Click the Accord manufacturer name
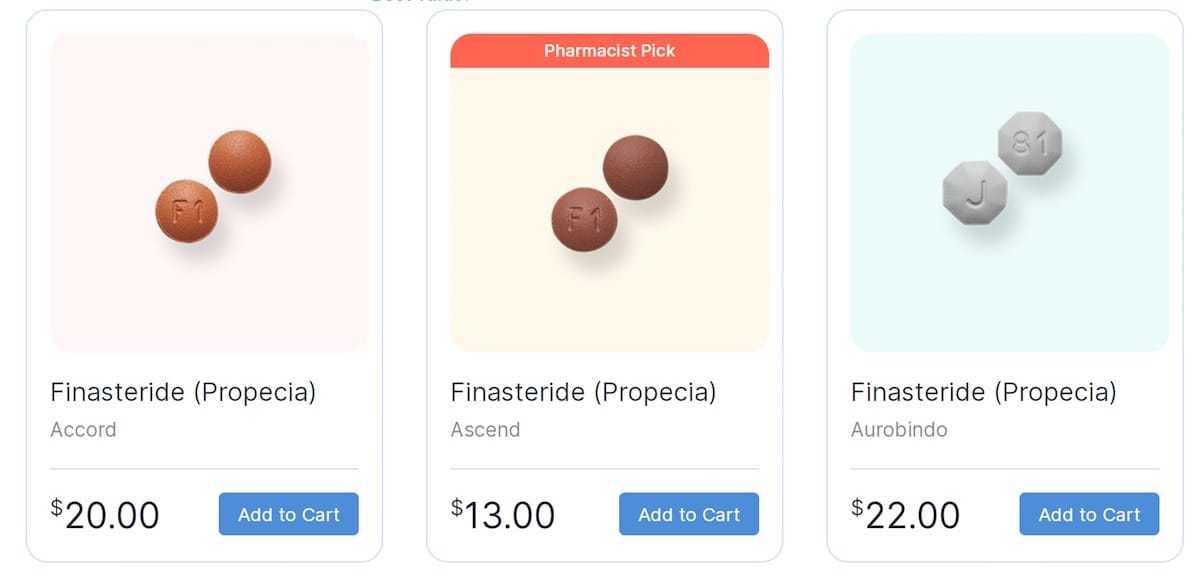The width and height of the screenshot is (1201, 579). (83, 430)
